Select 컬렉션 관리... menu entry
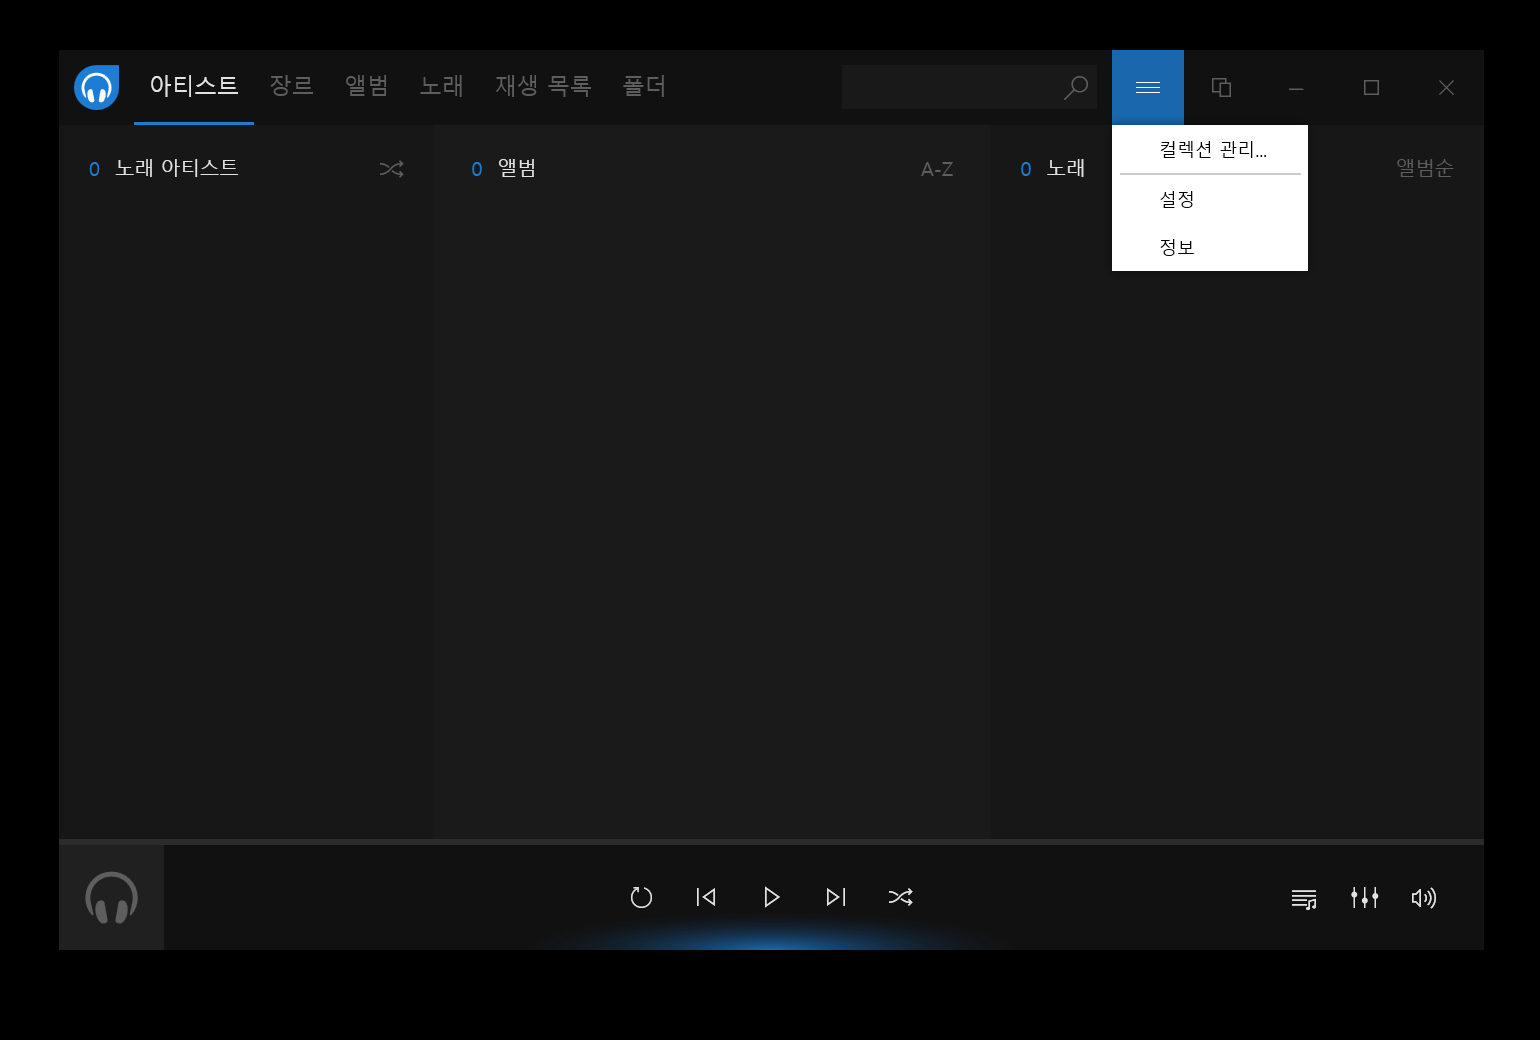The height and width of the screenshot is (1040, 1540). tap(1210, 150)
